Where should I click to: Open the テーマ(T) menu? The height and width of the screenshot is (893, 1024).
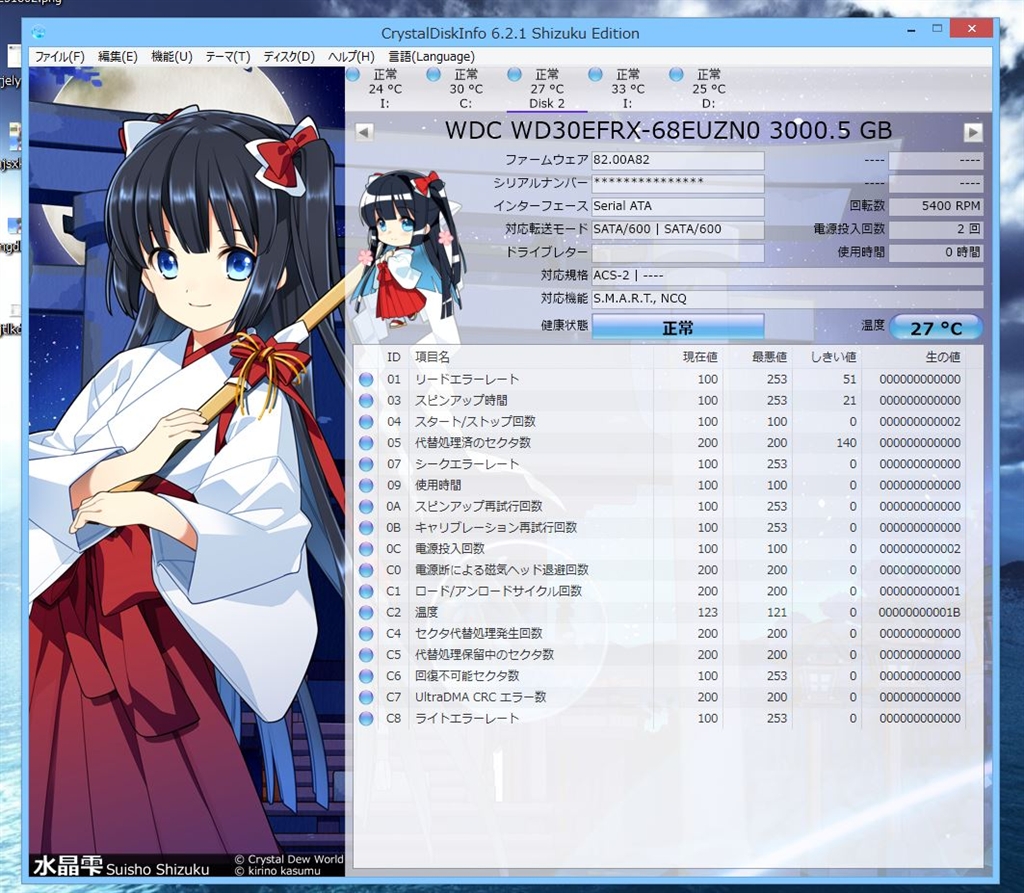(x=228, y=57)
